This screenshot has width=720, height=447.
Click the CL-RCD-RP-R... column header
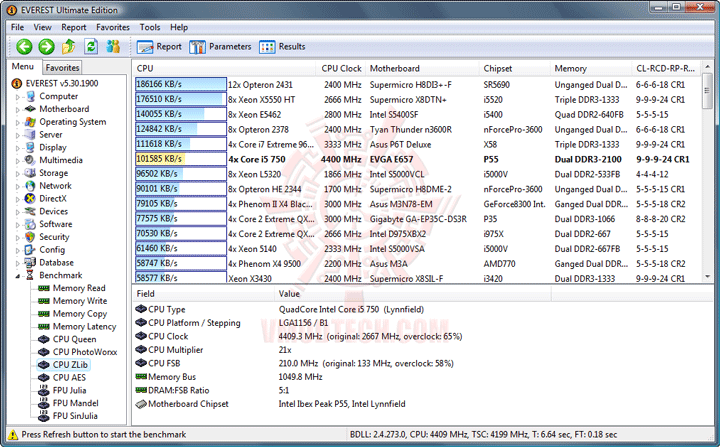click(667, 68)
